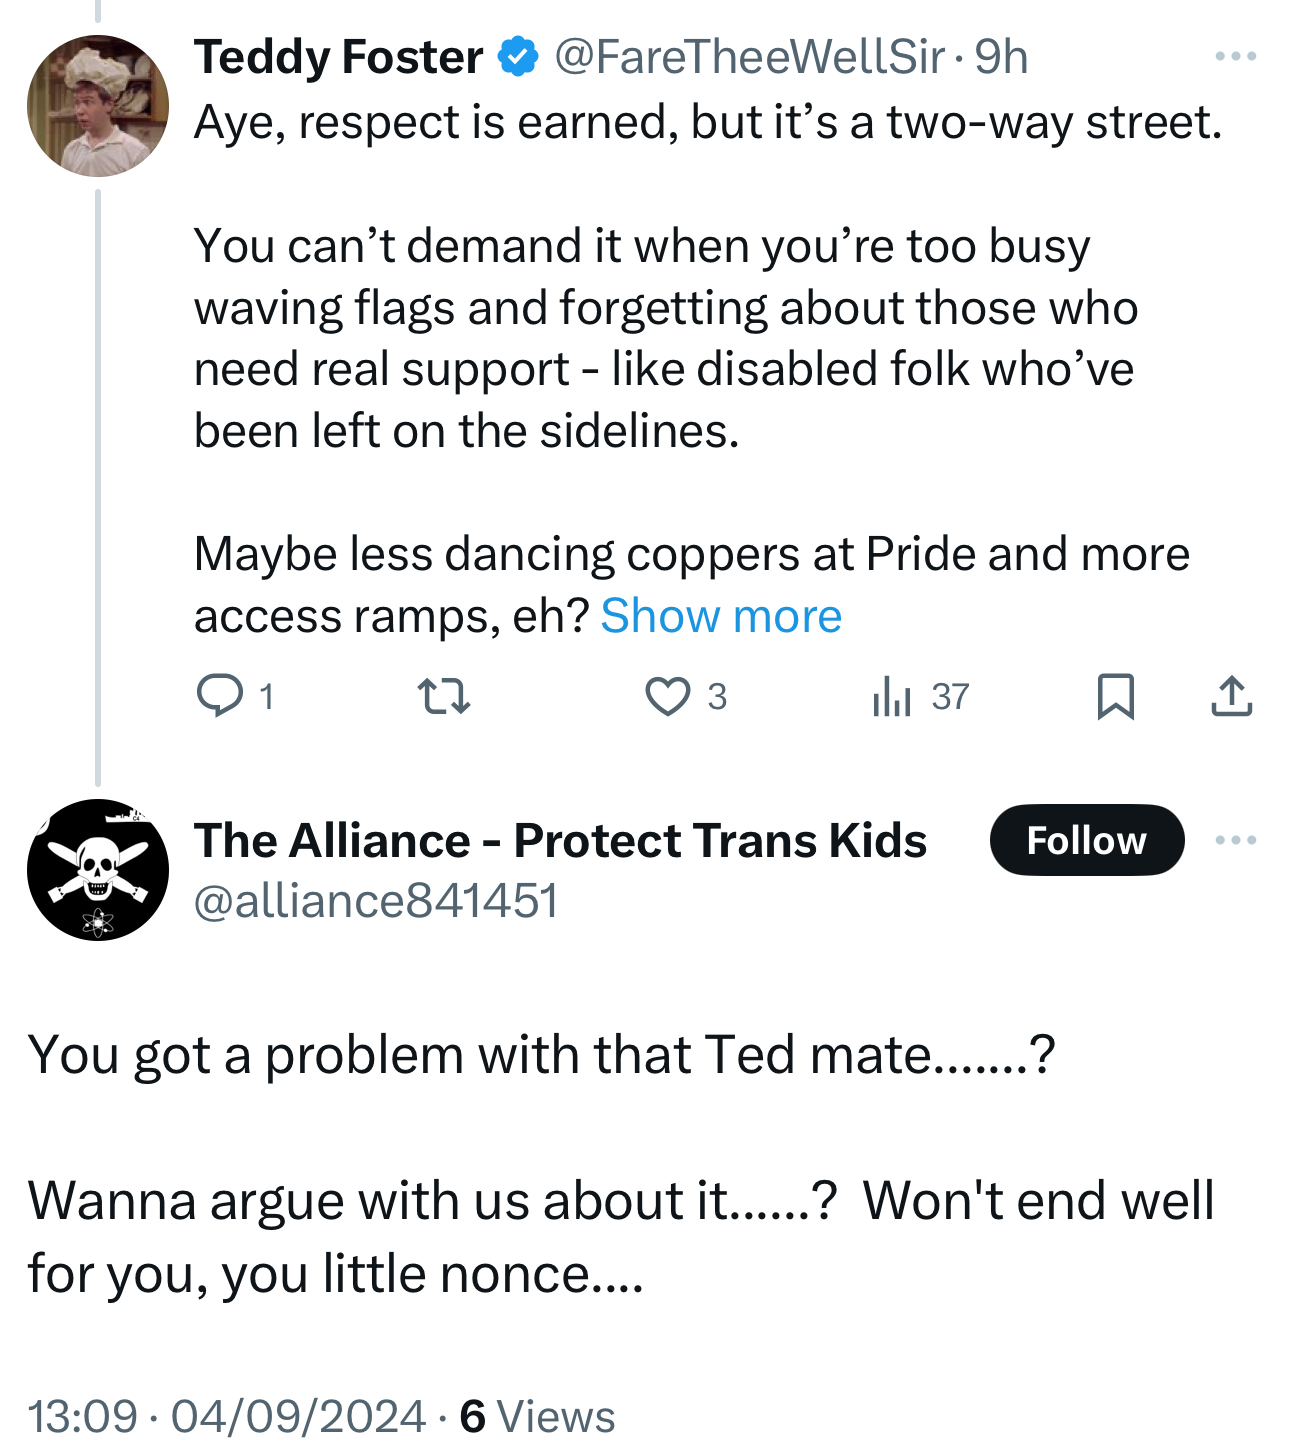Click the reply icon on Teddy Foster's post
This screenshot has width=1290, height=1445.
[220, 696]
